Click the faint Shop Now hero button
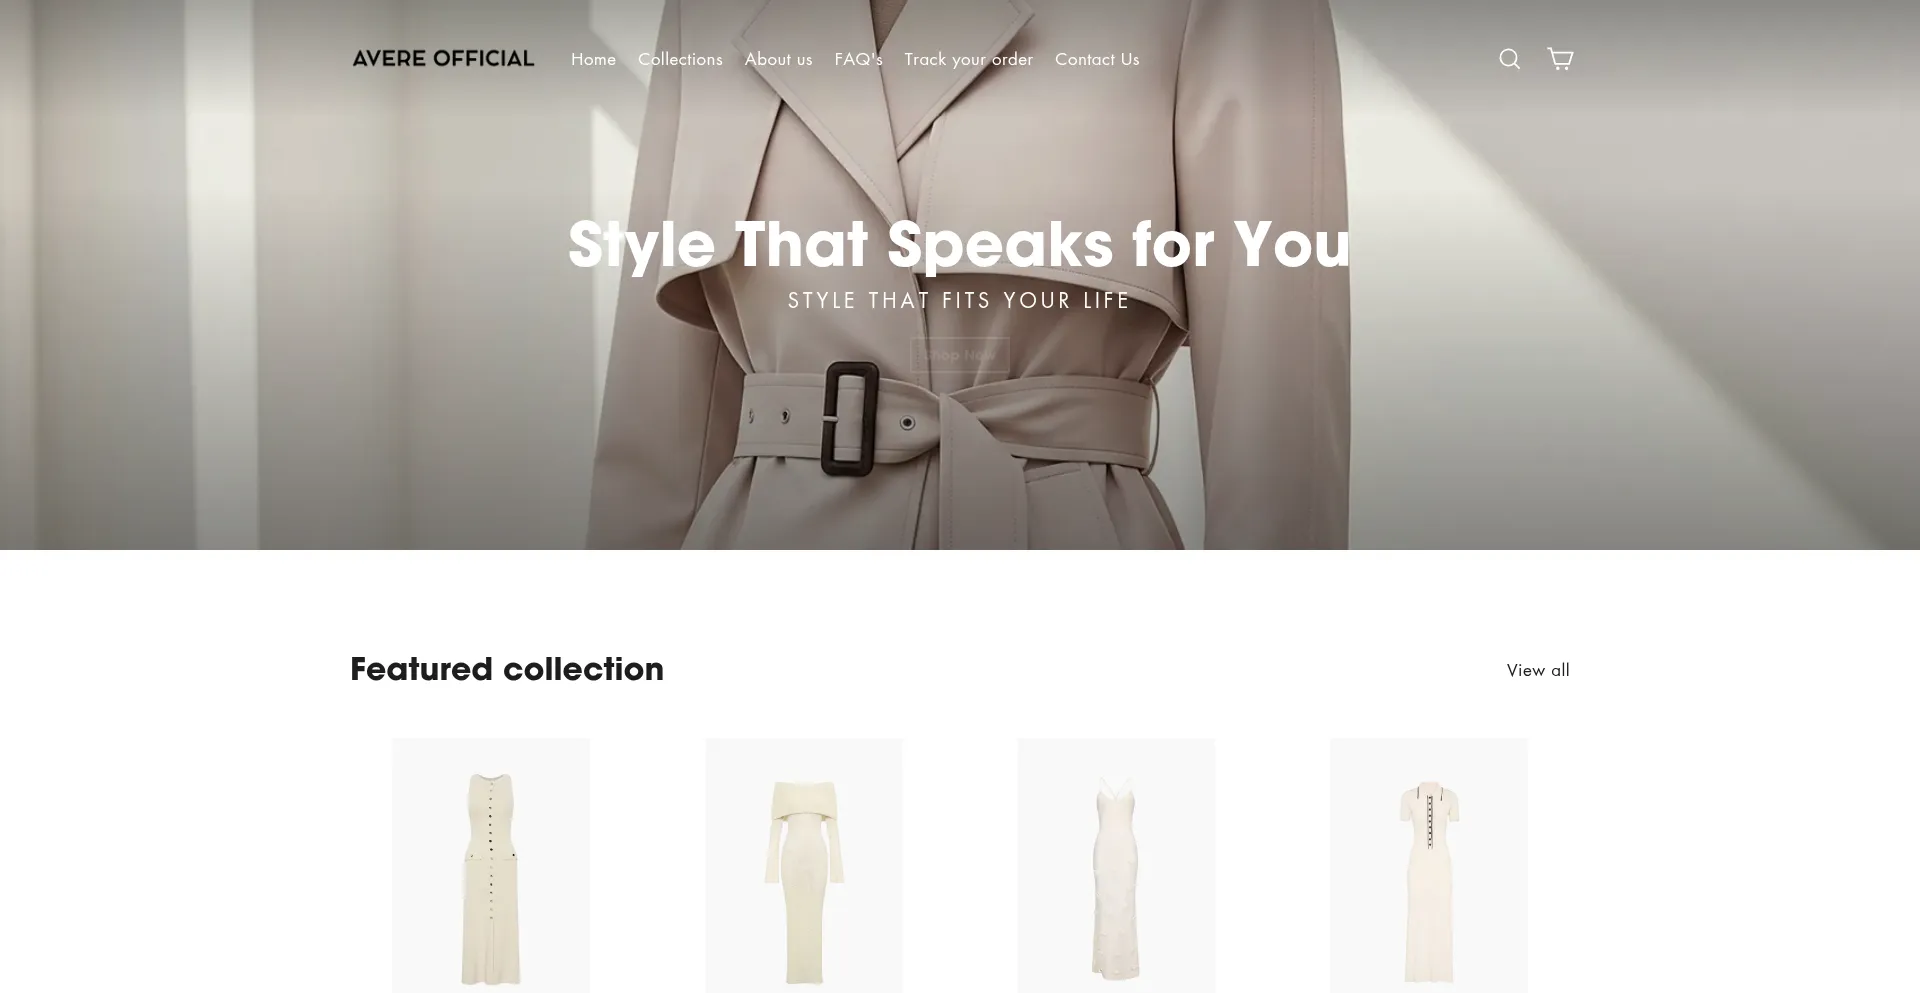The height and width of the screenshot is (993, 1920). coord(960,354)
